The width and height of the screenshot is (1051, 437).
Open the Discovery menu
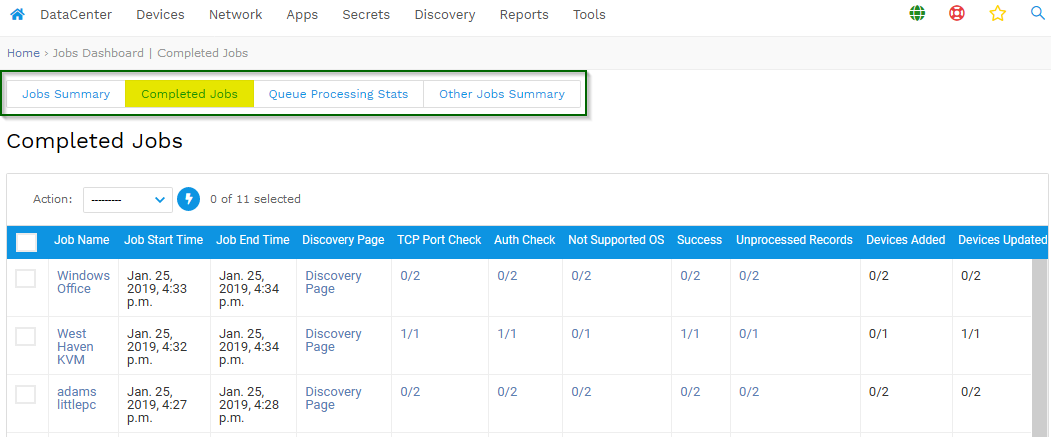(x=445, y=15)
